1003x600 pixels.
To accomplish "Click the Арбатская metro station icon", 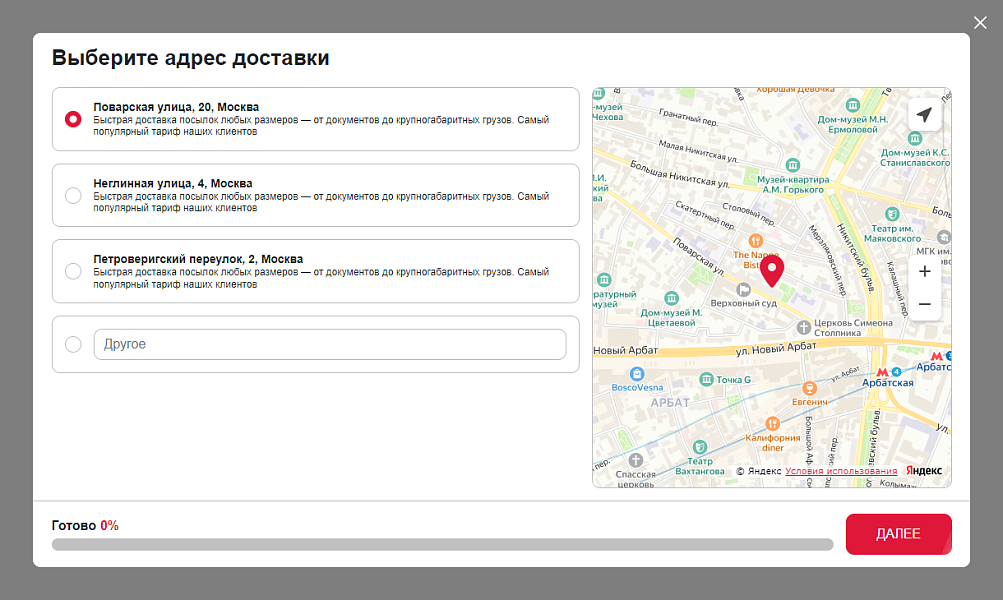I will click(882, 372).
